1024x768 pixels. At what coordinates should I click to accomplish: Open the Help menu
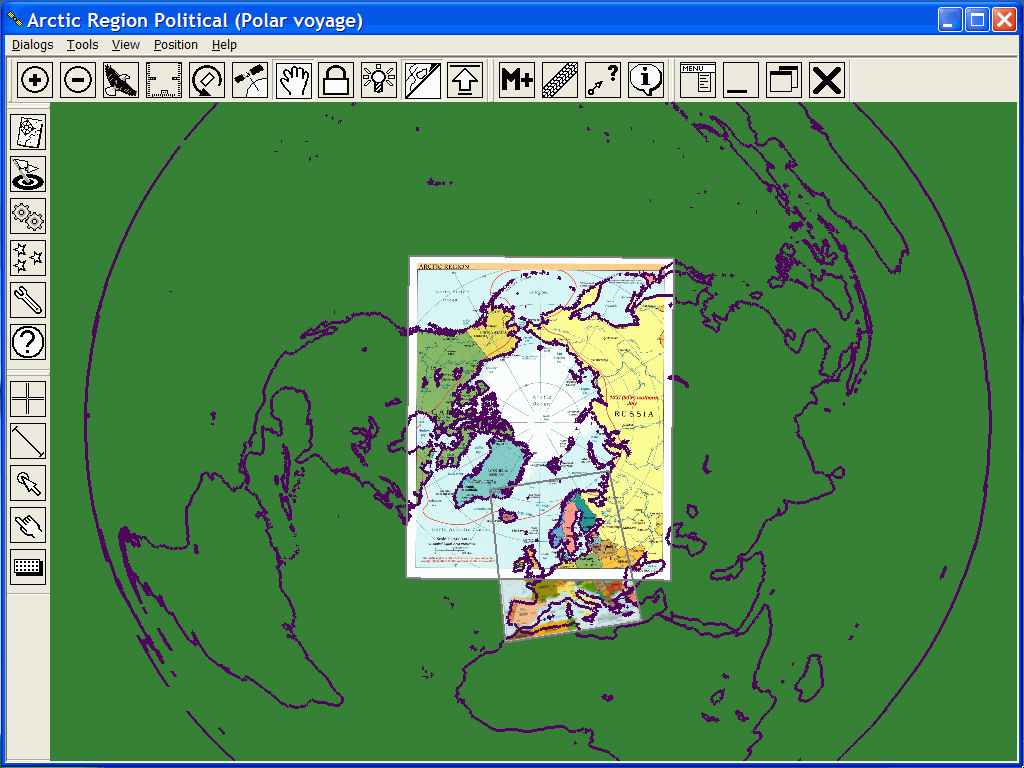(x=224, y=44)
